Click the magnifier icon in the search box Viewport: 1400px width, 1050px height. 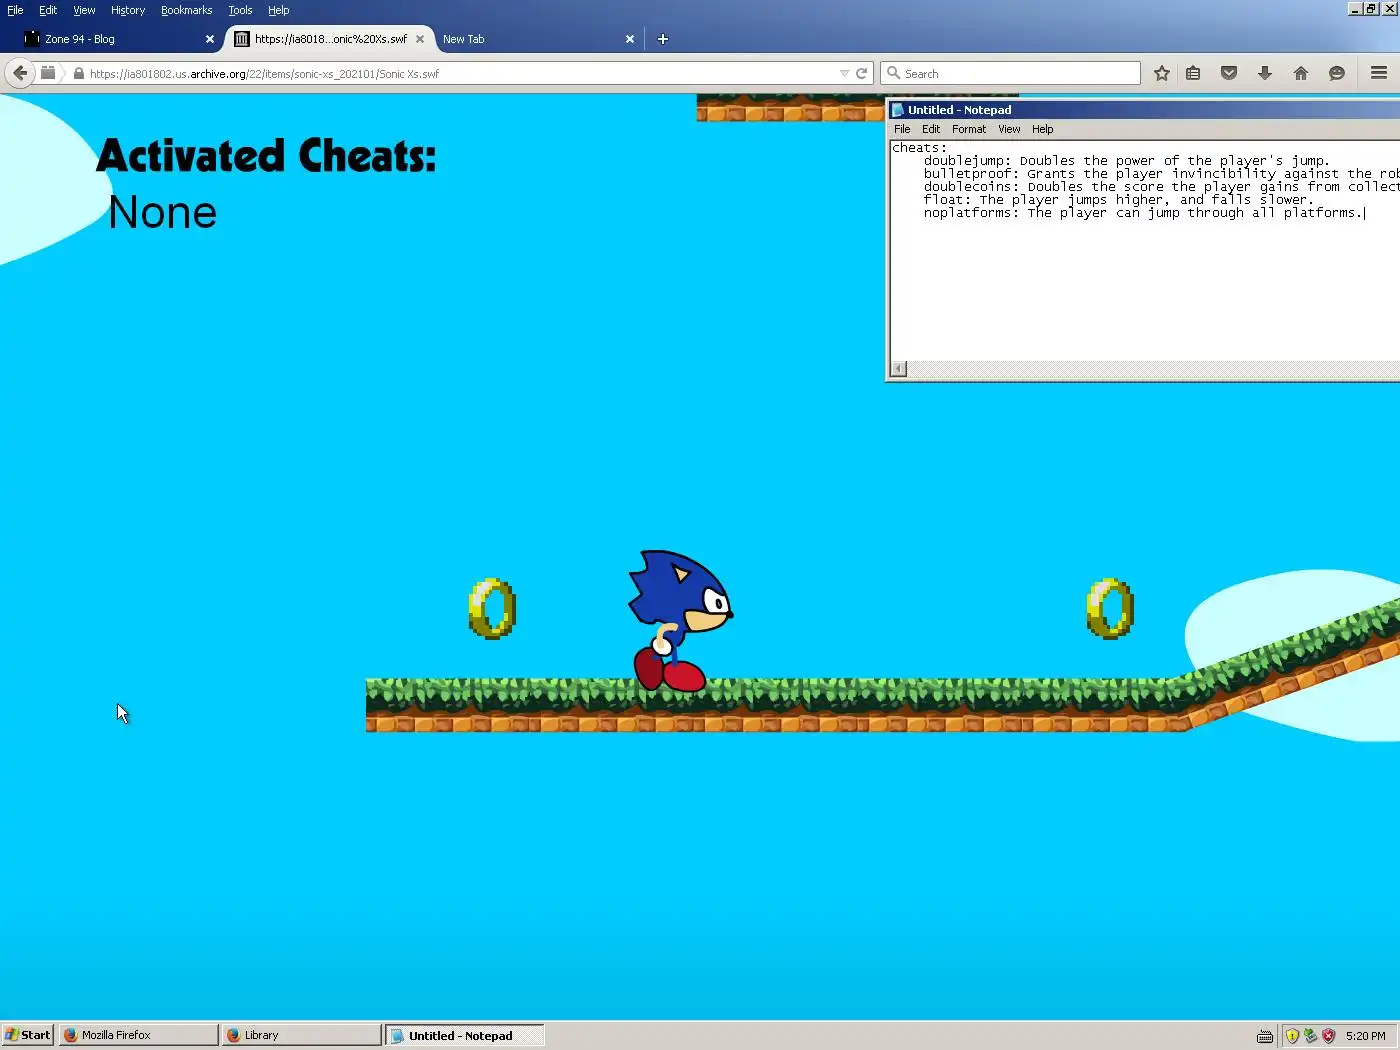[x=894, y=73]
